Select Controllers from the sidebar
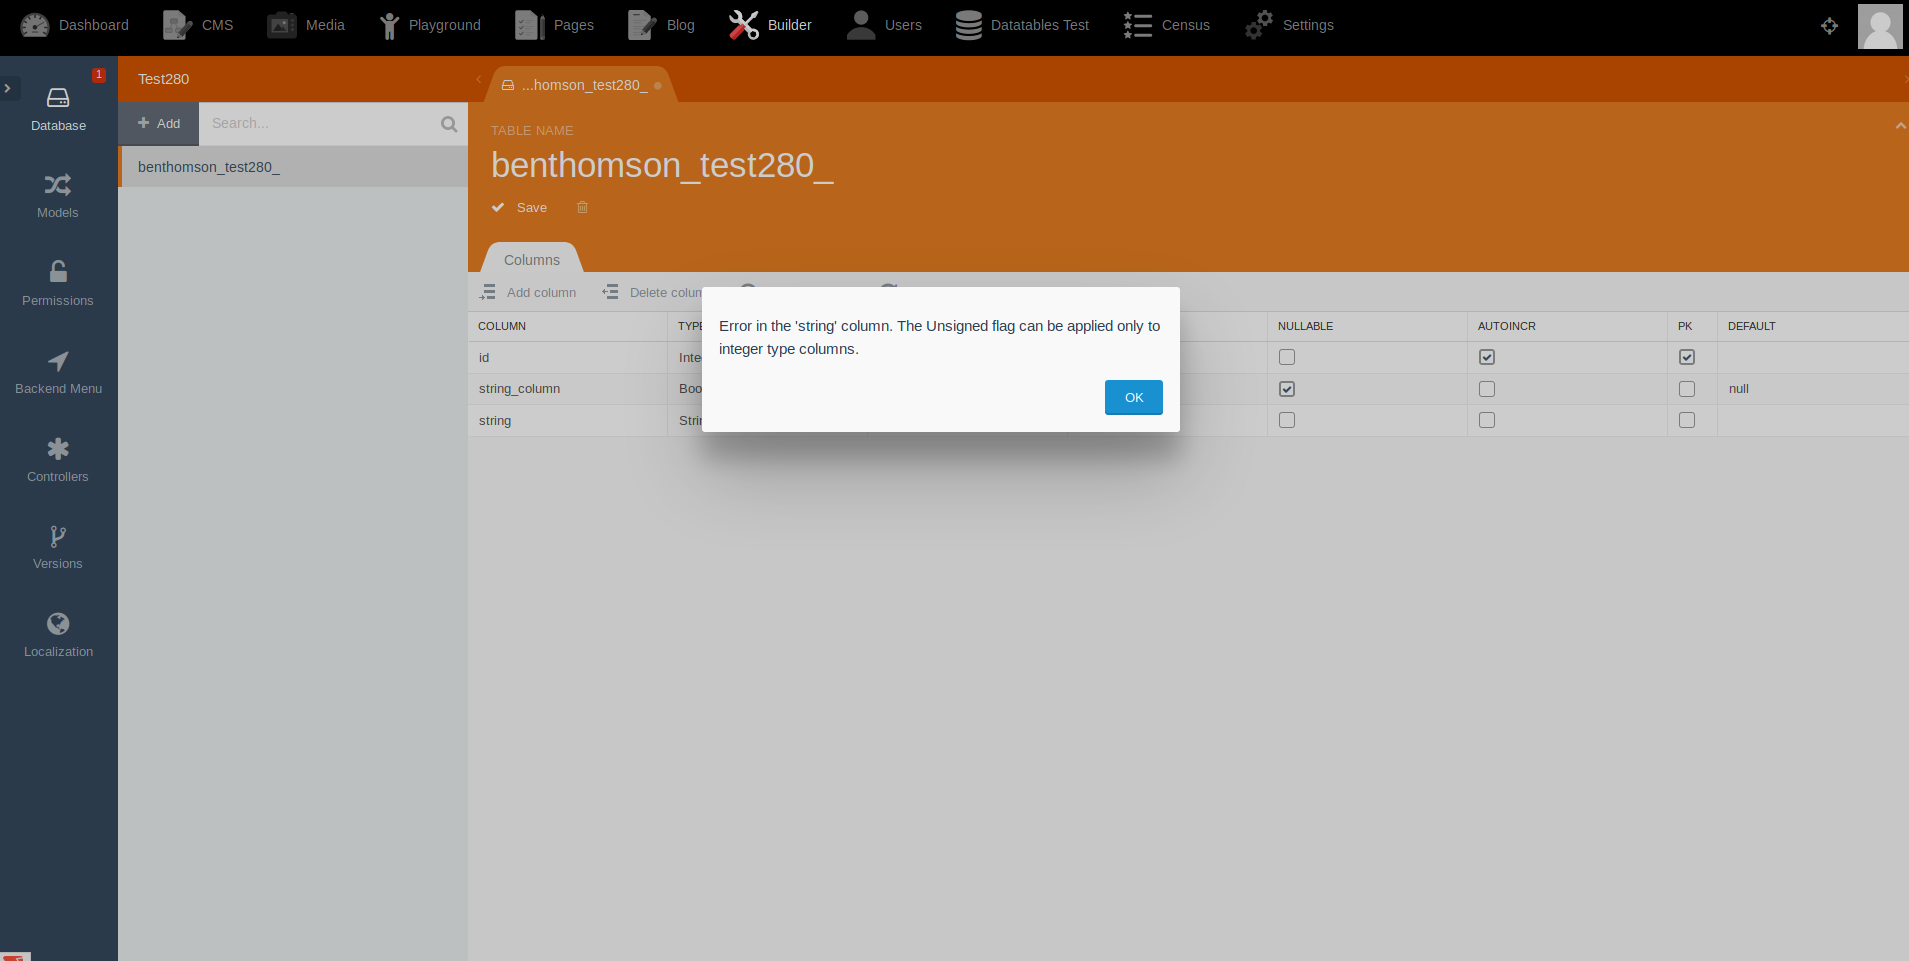This screenshot has height=961, width=1909. coord(57,460)
